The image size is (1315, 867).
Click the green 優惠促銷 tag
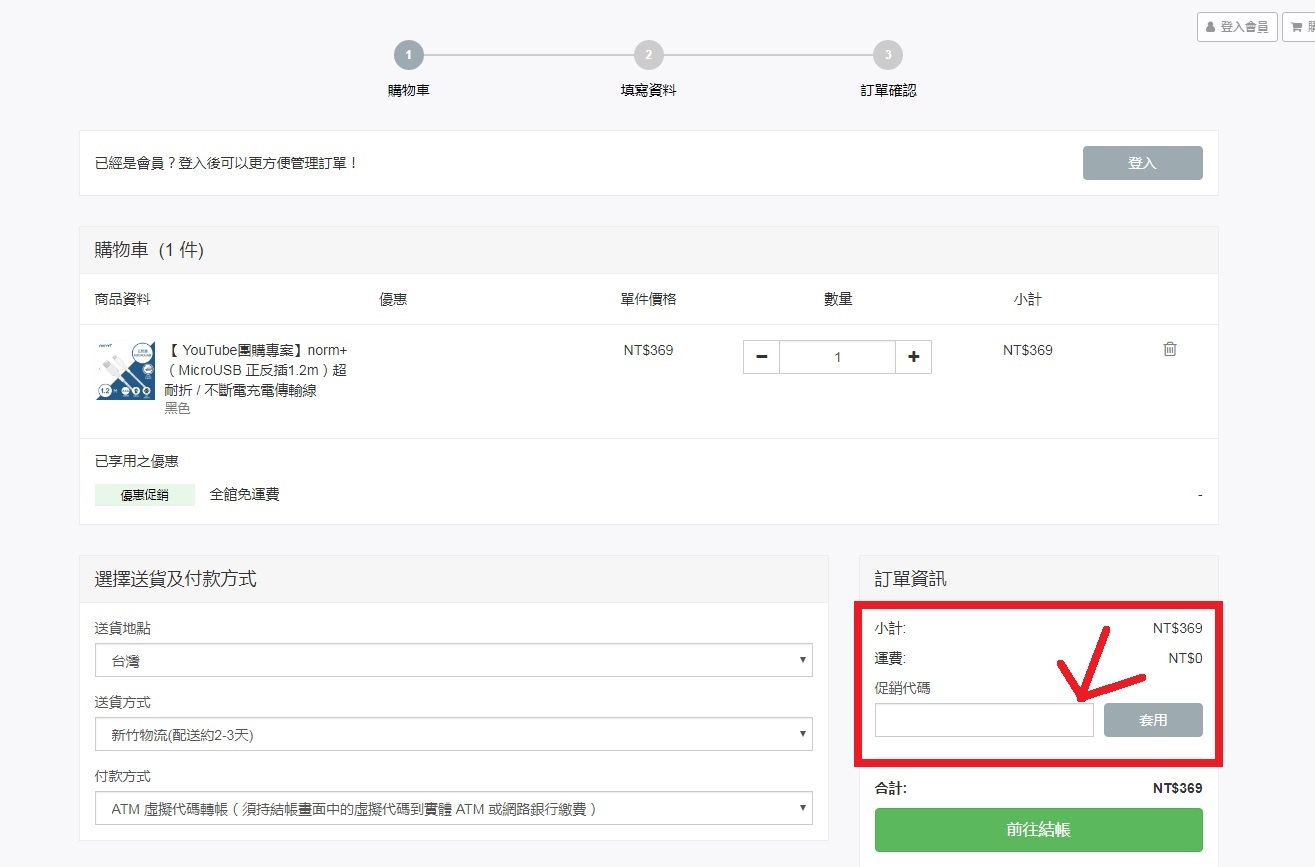click(145, 495)
